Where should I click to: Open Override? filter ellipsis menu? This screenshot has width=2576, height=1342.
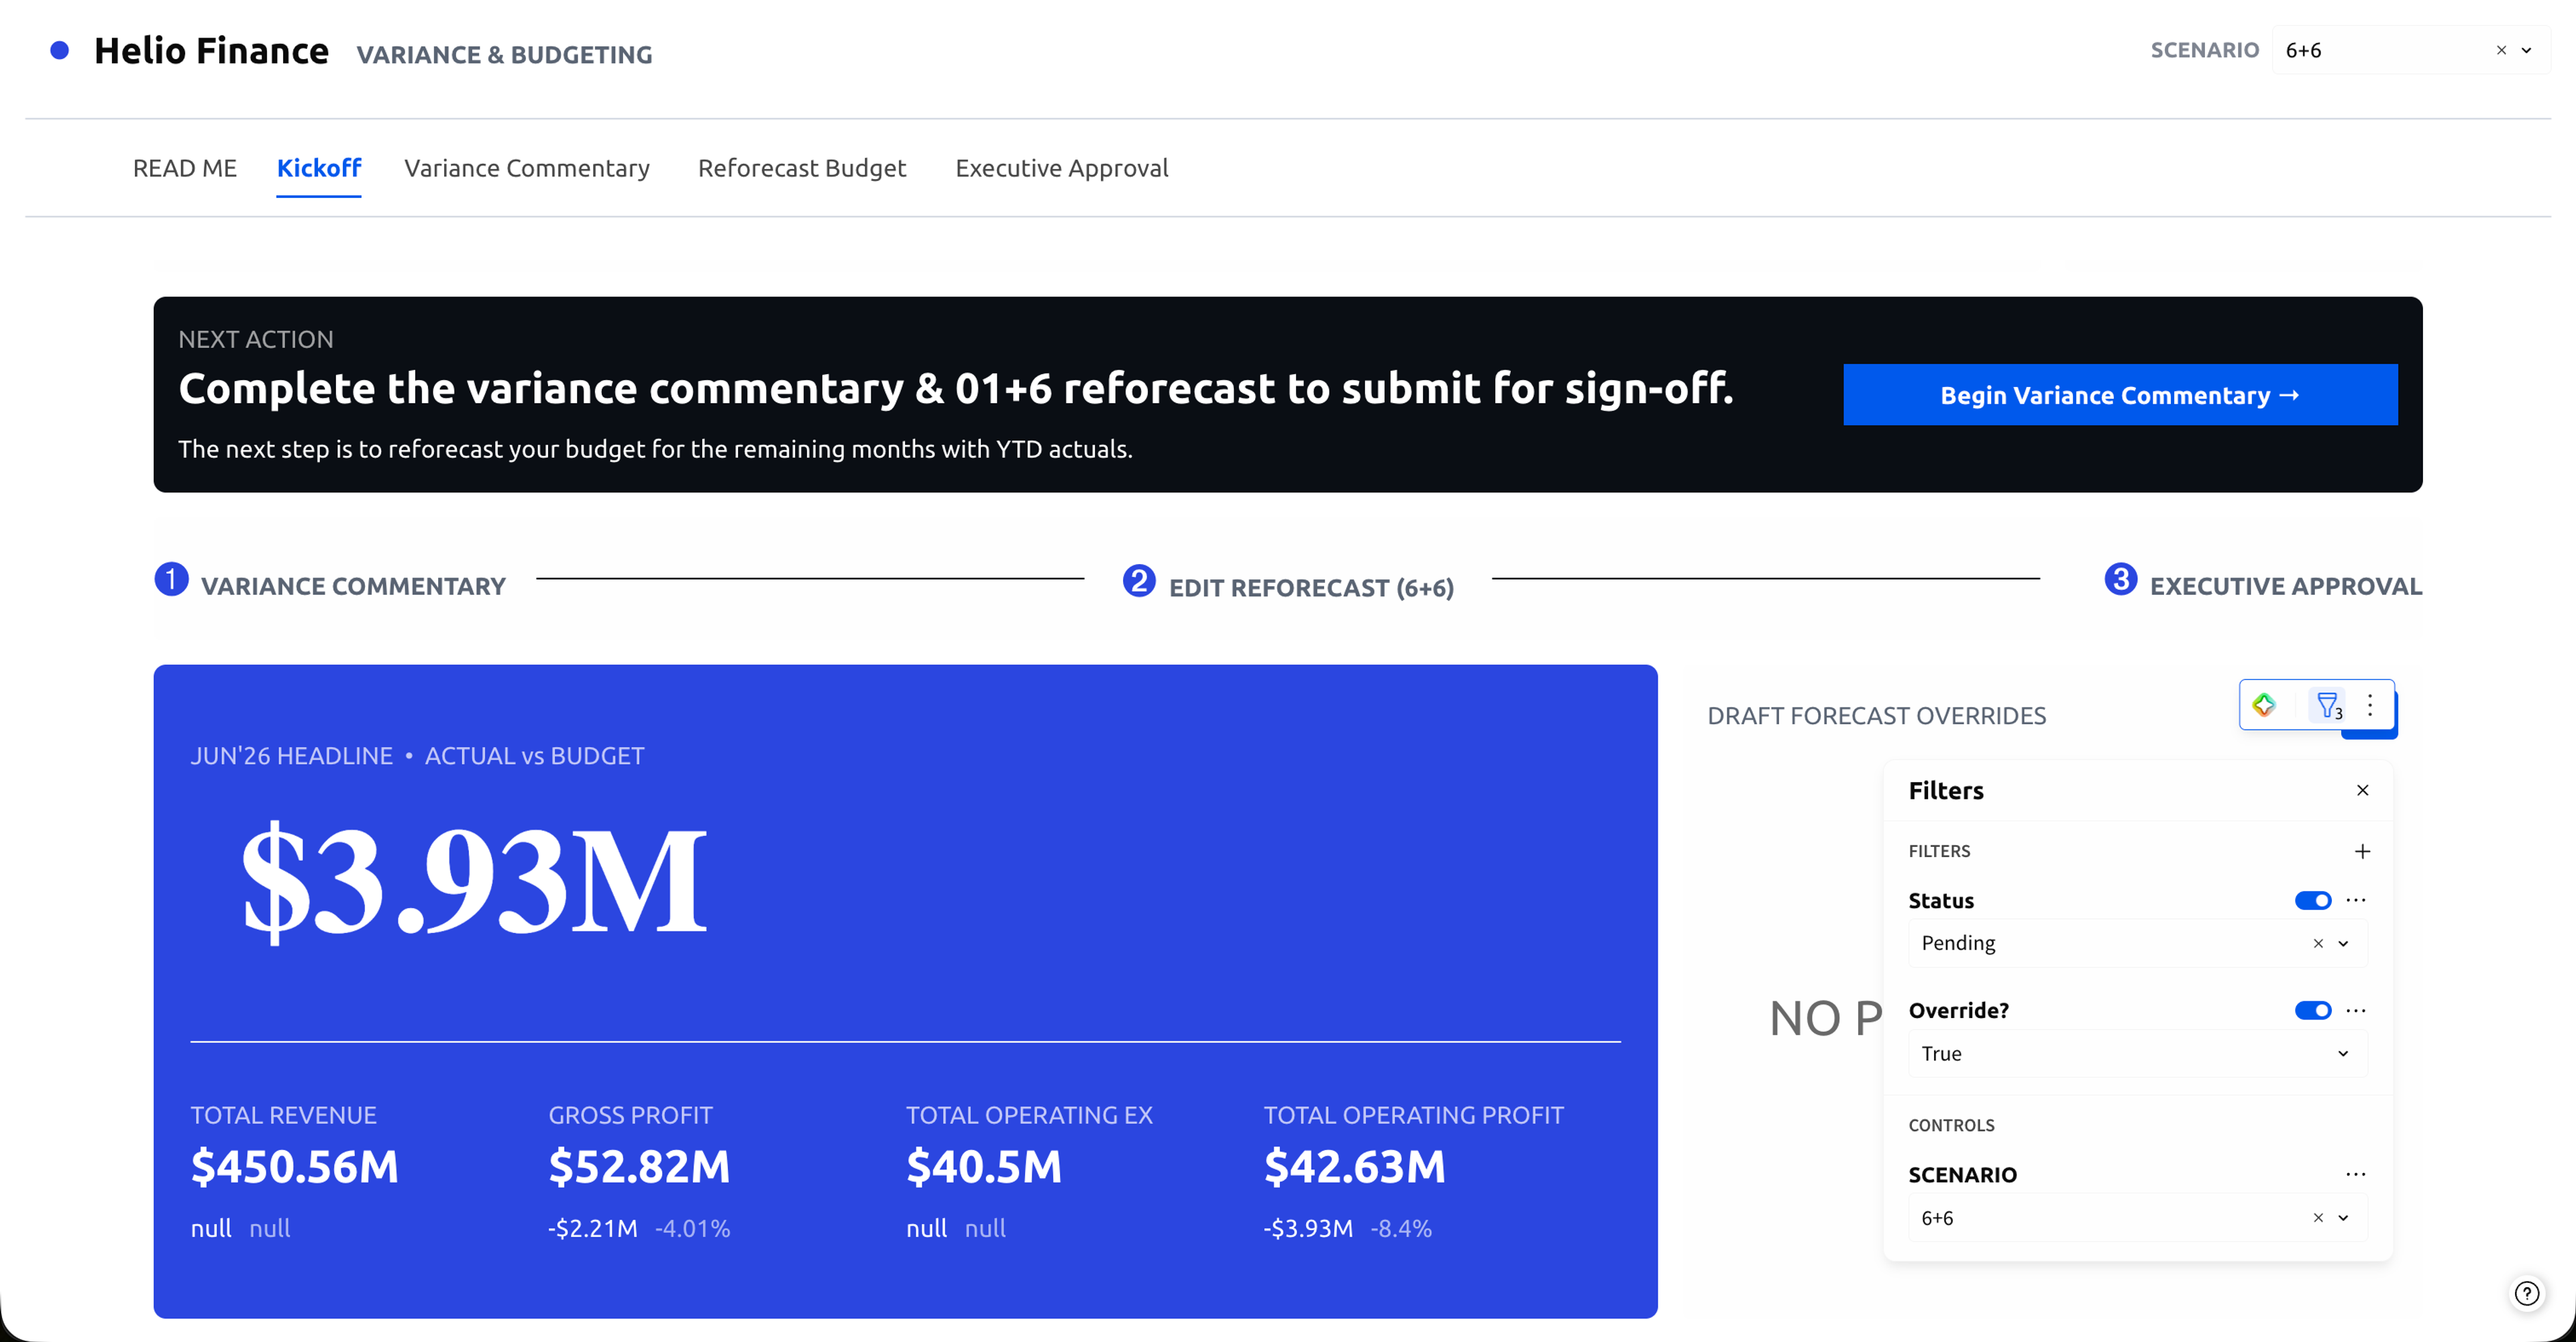[2355, 1010]
